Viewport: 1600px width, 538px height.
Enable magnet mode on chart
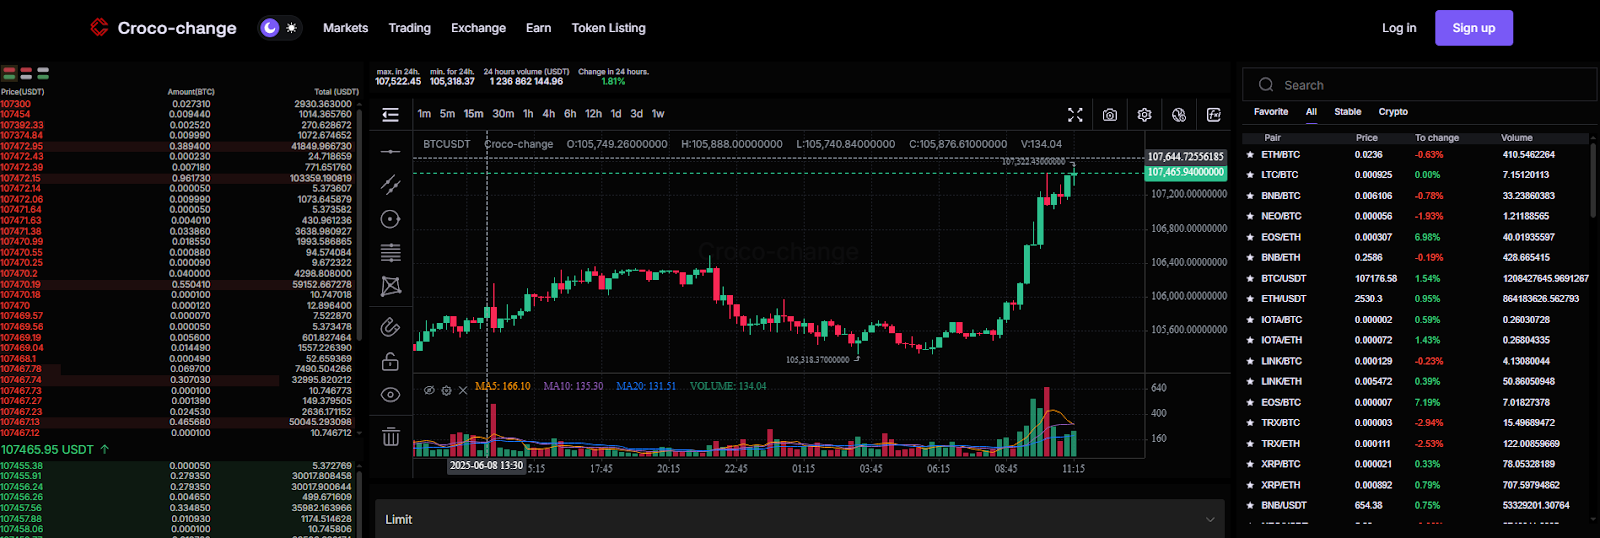pos(391,327)
